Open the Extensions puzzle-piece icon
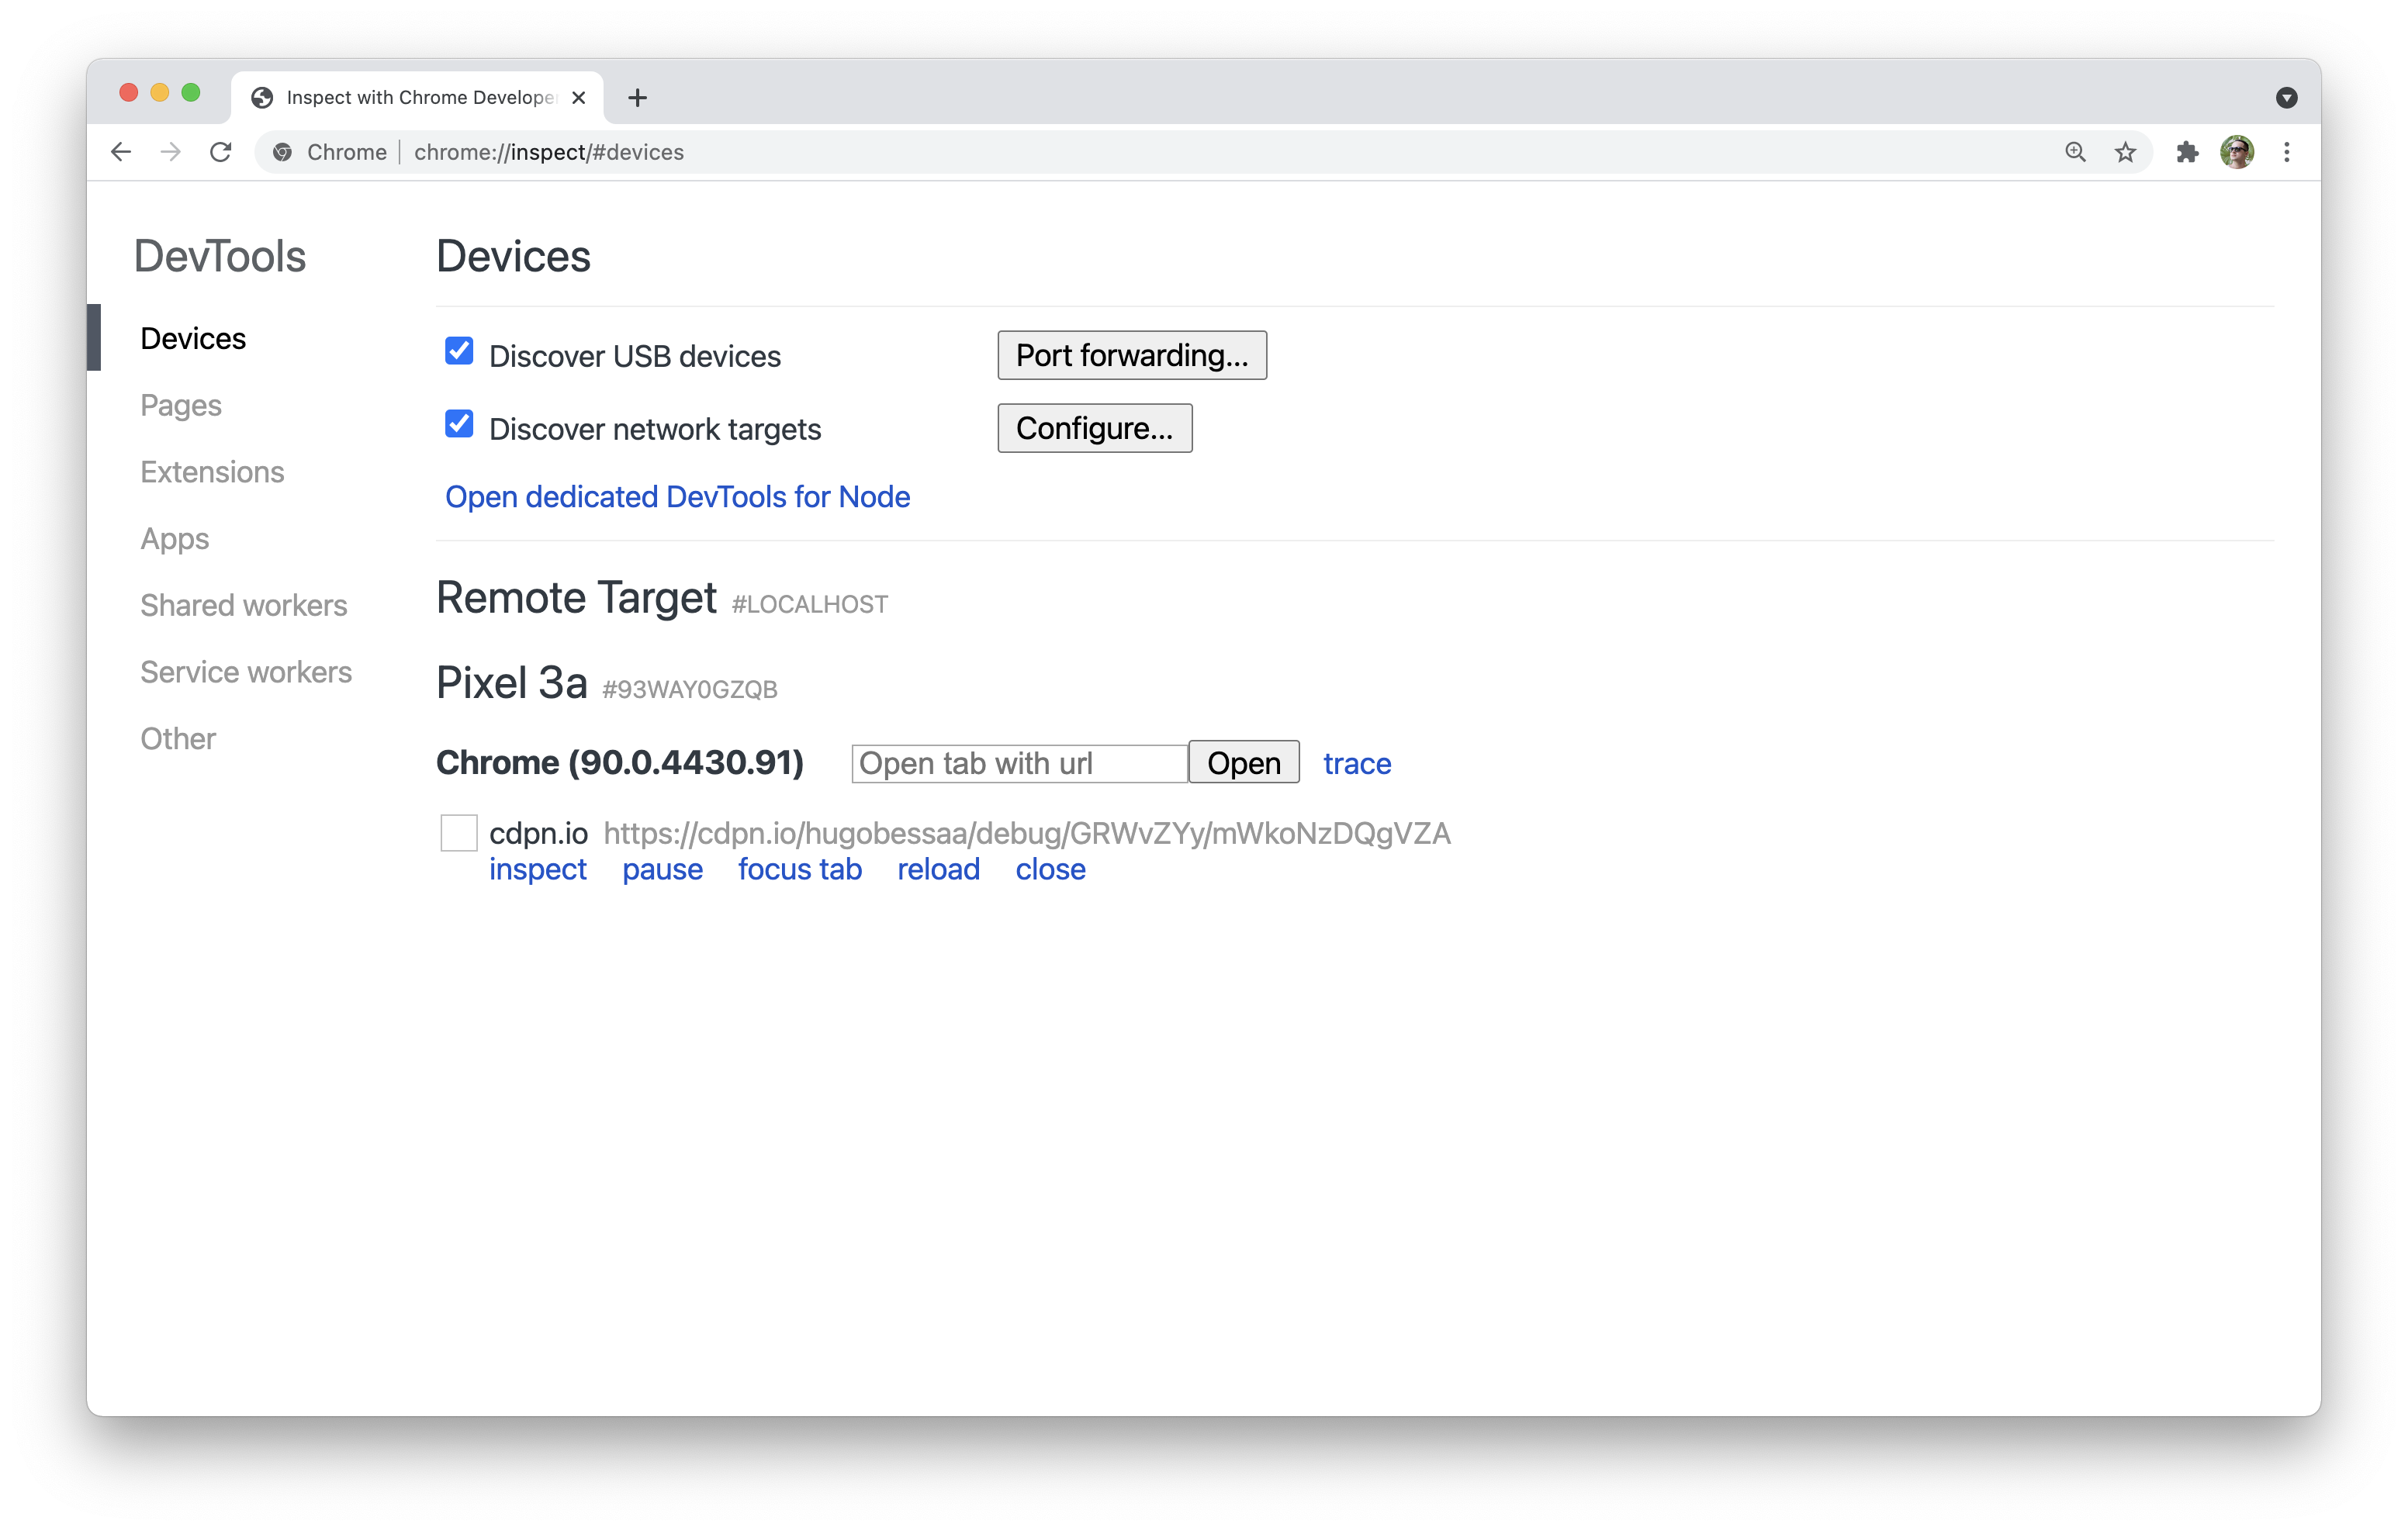2408x1531 pixels. click(x=2188, y=152)
